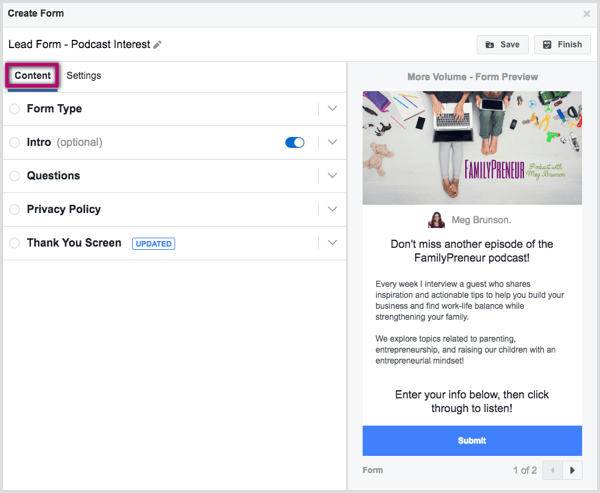Toggle the Intro section switch off
This screenshot has height=493, width=600.
pyautogui.click(x=295, y=142)
